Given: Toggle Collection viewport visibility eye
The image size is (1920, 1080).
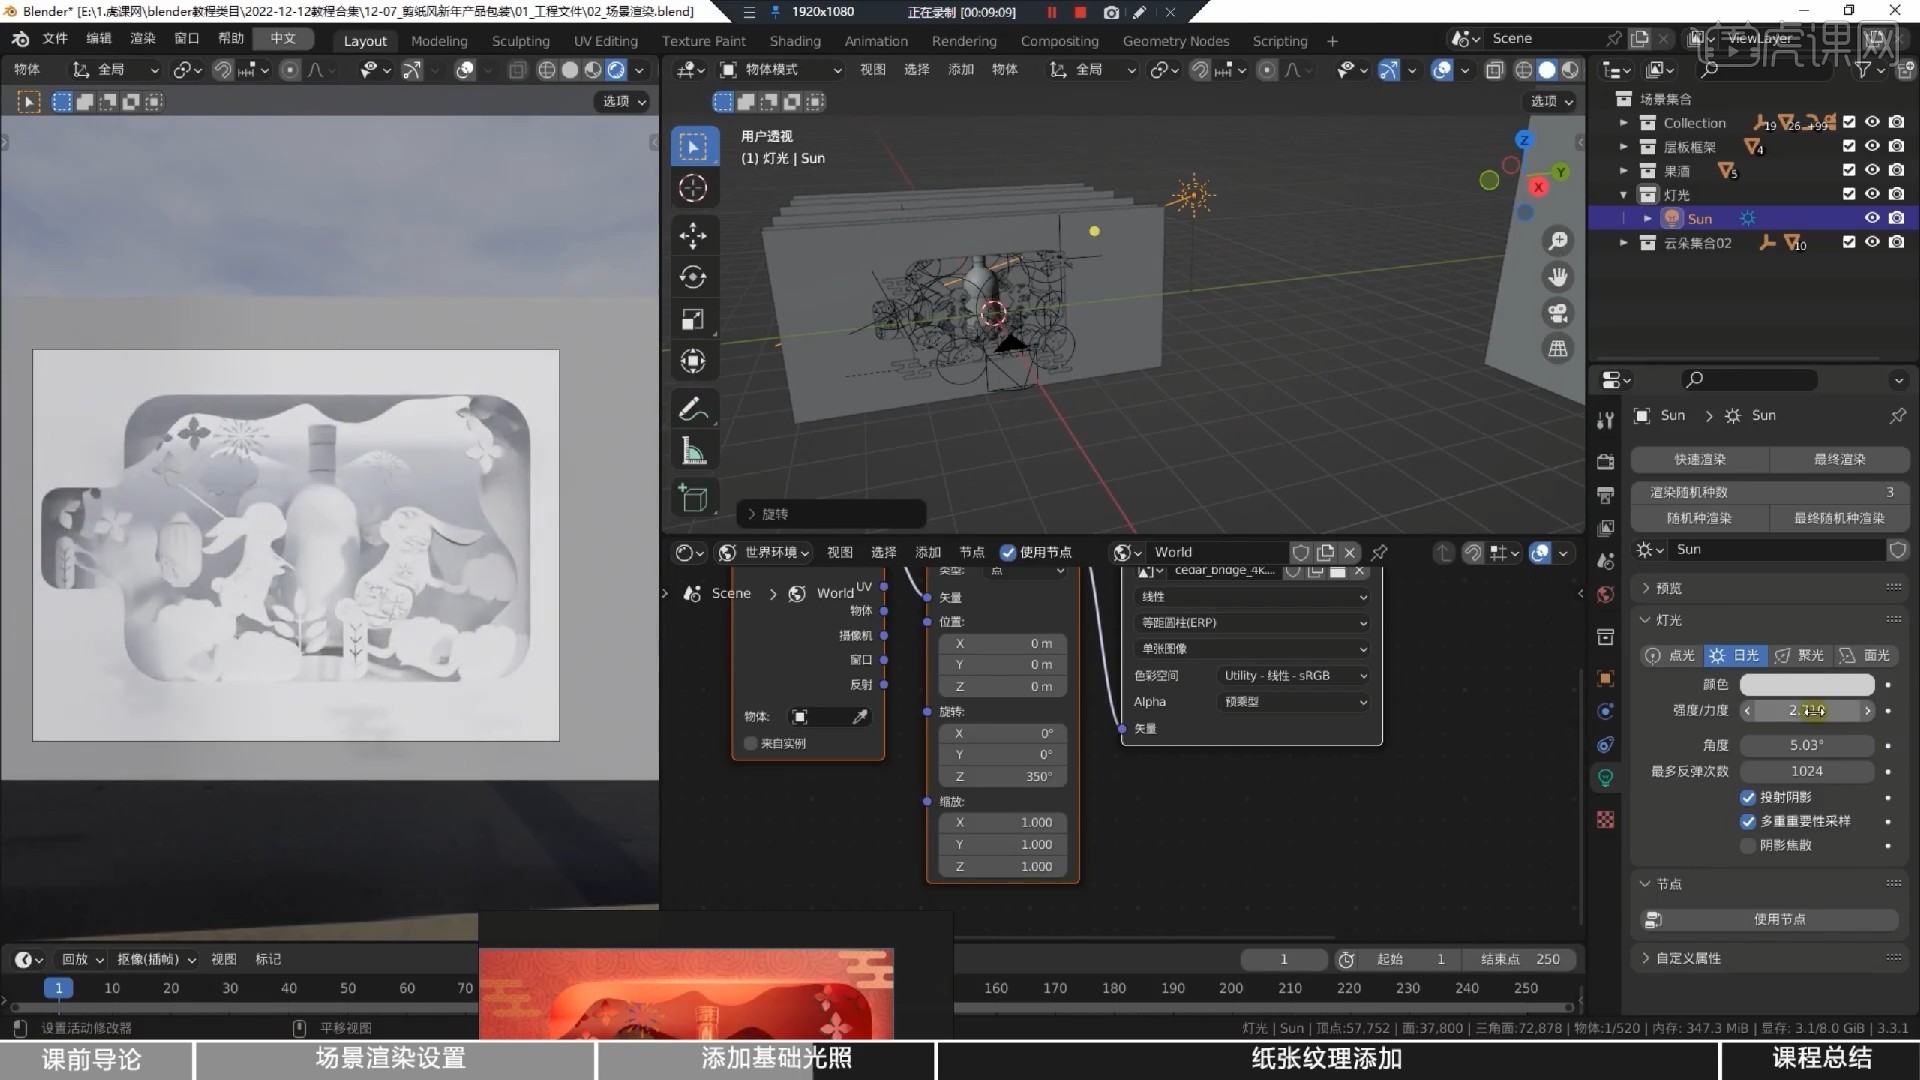Looking at the screenshot, I should [x=1872, y=122].
